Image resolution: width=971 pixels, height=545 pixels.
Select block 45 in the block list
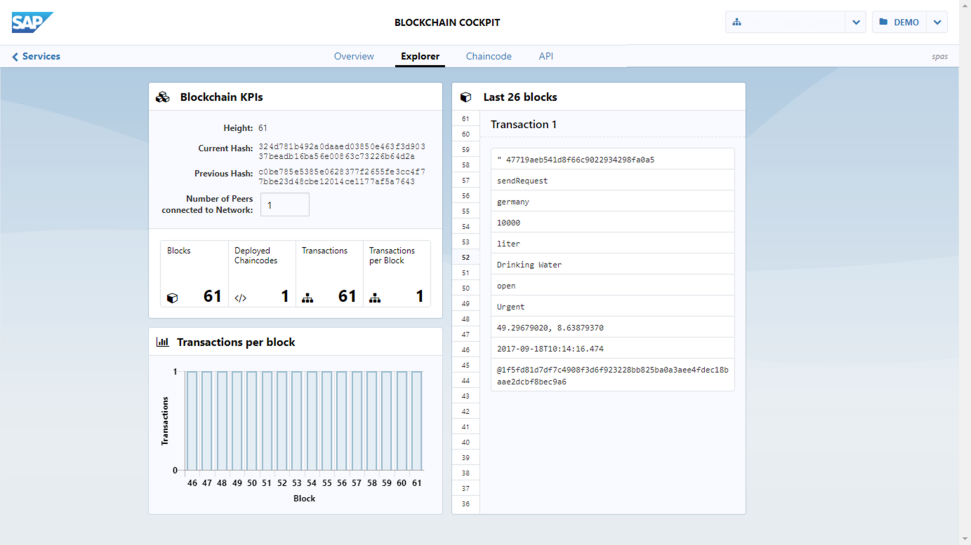tap(466, 365)
